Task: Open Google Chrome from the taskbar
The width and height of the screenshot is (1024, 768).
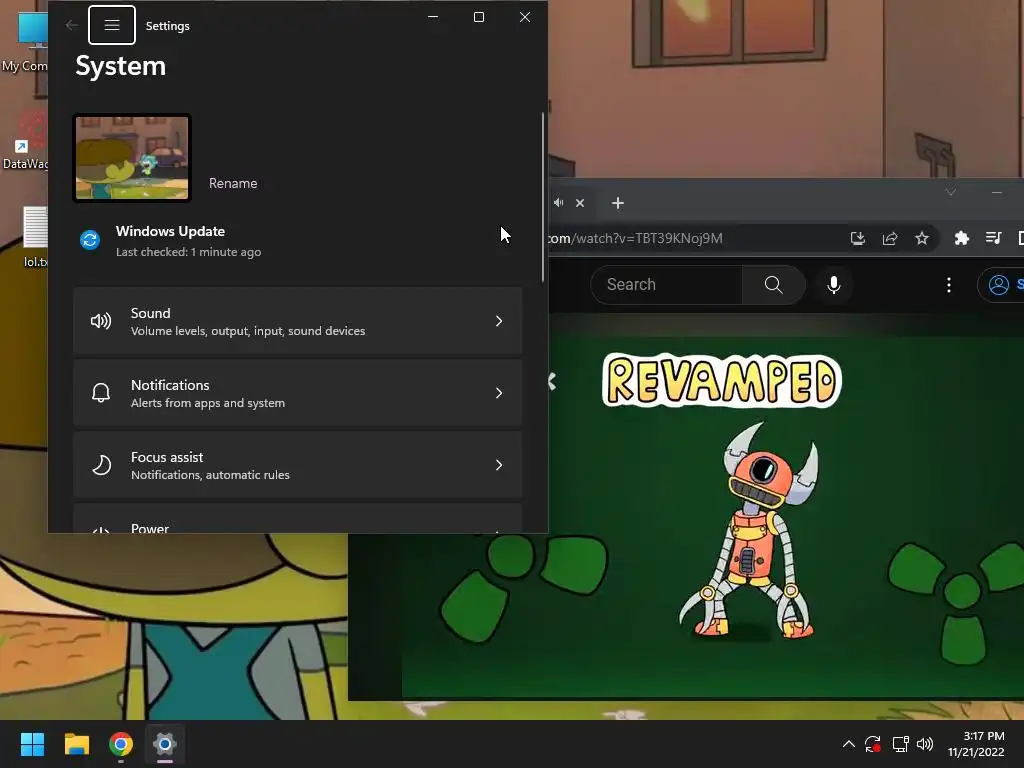Action: (x=121, y=744)
